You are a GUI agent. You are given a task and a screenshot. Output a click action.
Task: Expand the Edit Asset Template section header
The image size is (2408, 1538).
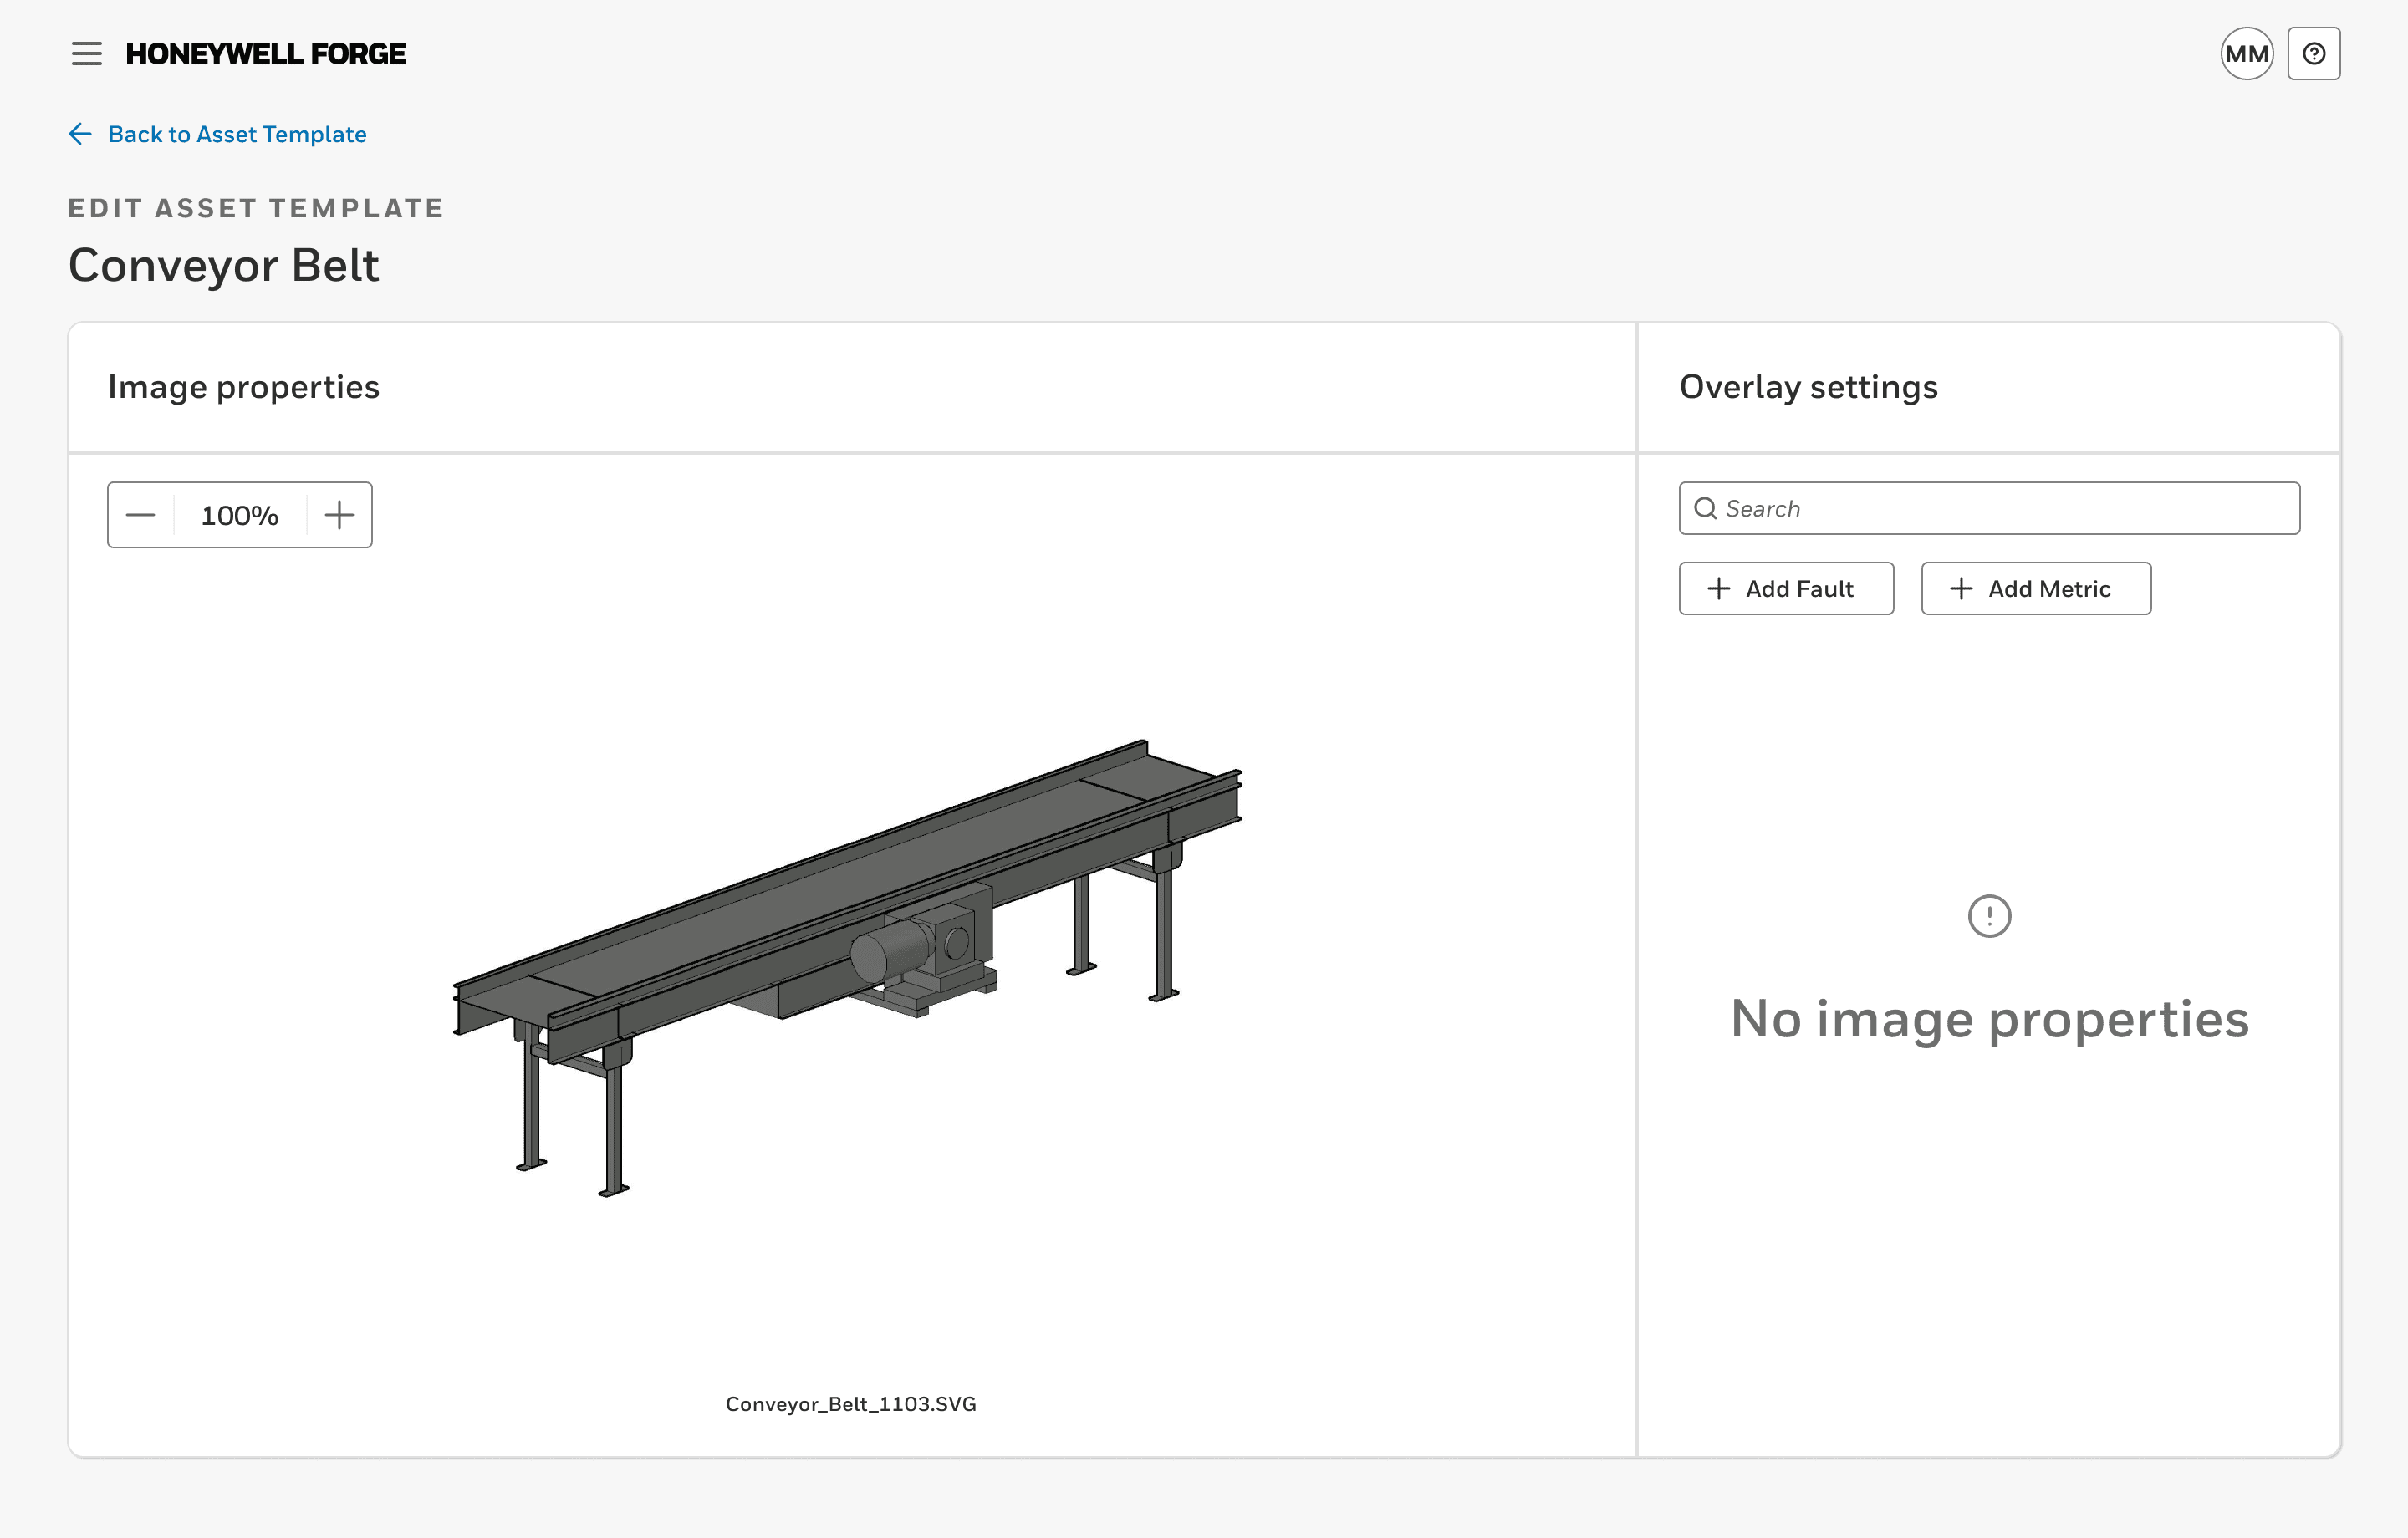point(256,209)
